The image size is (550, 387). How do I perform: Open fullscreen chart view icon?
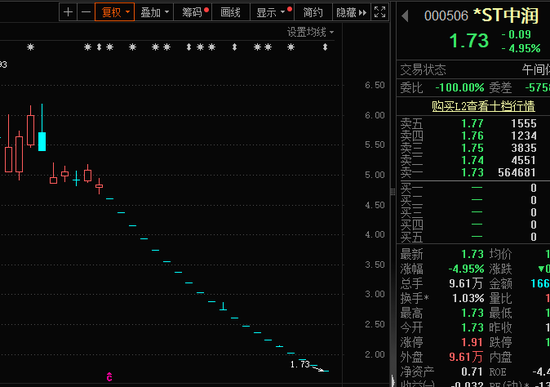click(x=380, y=13)
